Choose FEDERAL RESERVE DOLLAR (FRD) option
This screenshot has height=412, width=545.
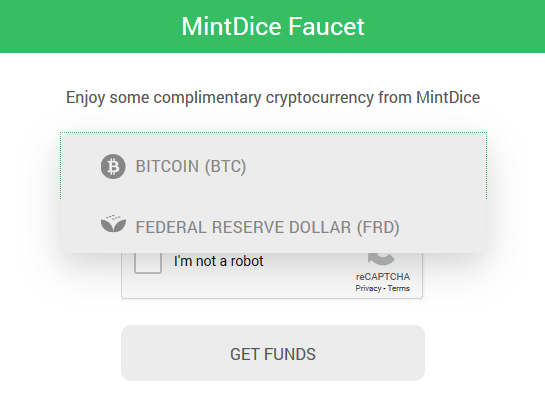tap(273, 227)
